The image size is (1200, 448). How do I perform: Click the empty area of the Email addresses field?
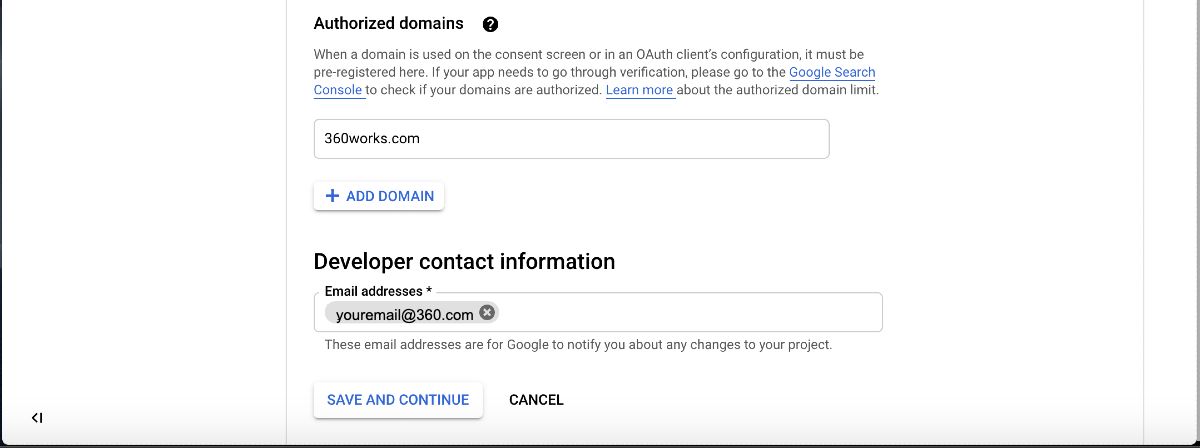(690, 313)
